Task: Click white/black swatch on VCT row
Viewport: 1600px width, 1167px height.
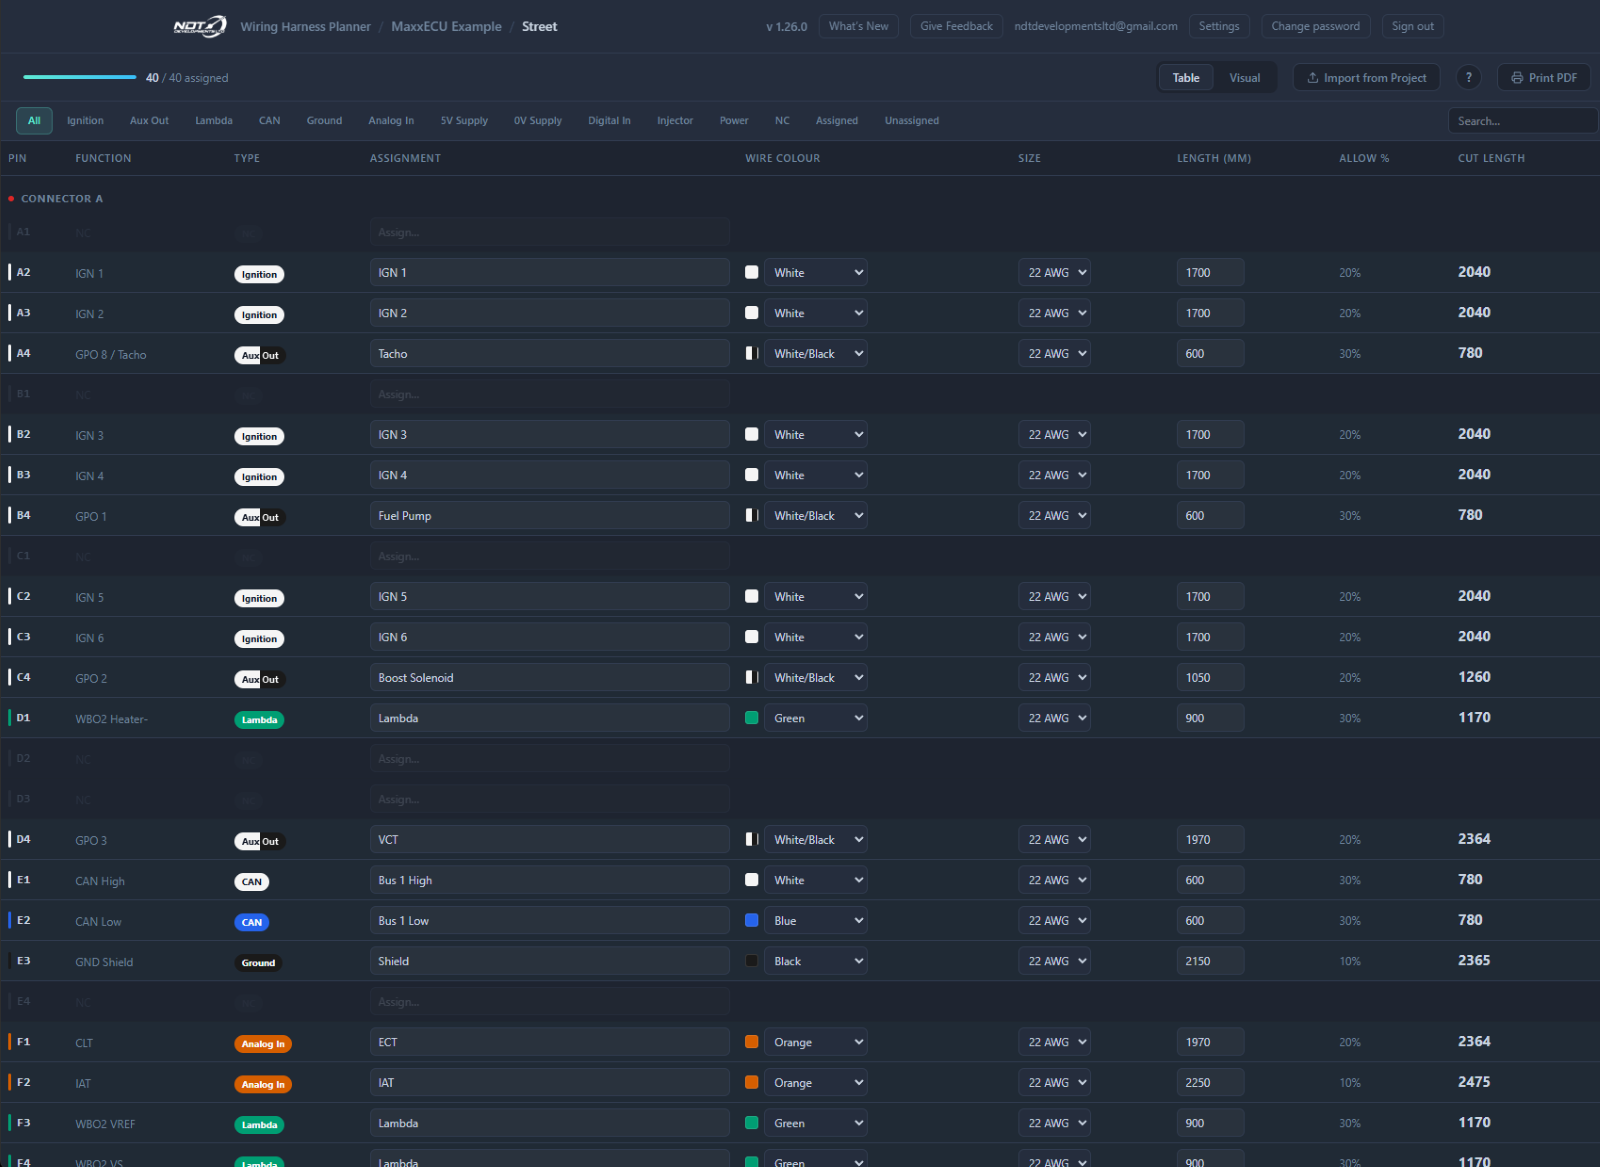Action: pyautogui.click(x=752, y=839)
